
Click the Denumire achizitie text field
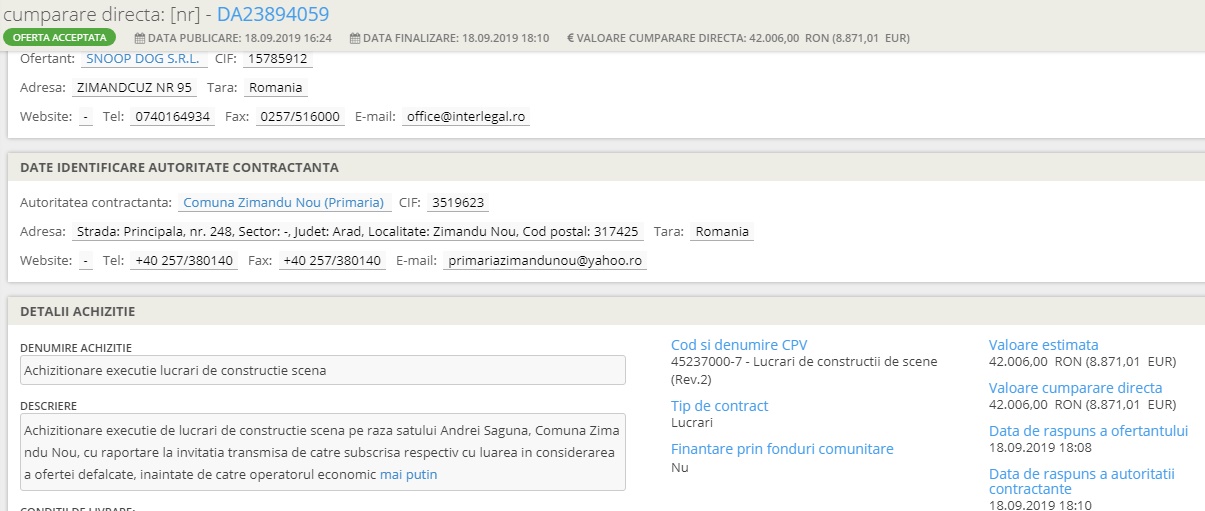(x=322, y=370)
